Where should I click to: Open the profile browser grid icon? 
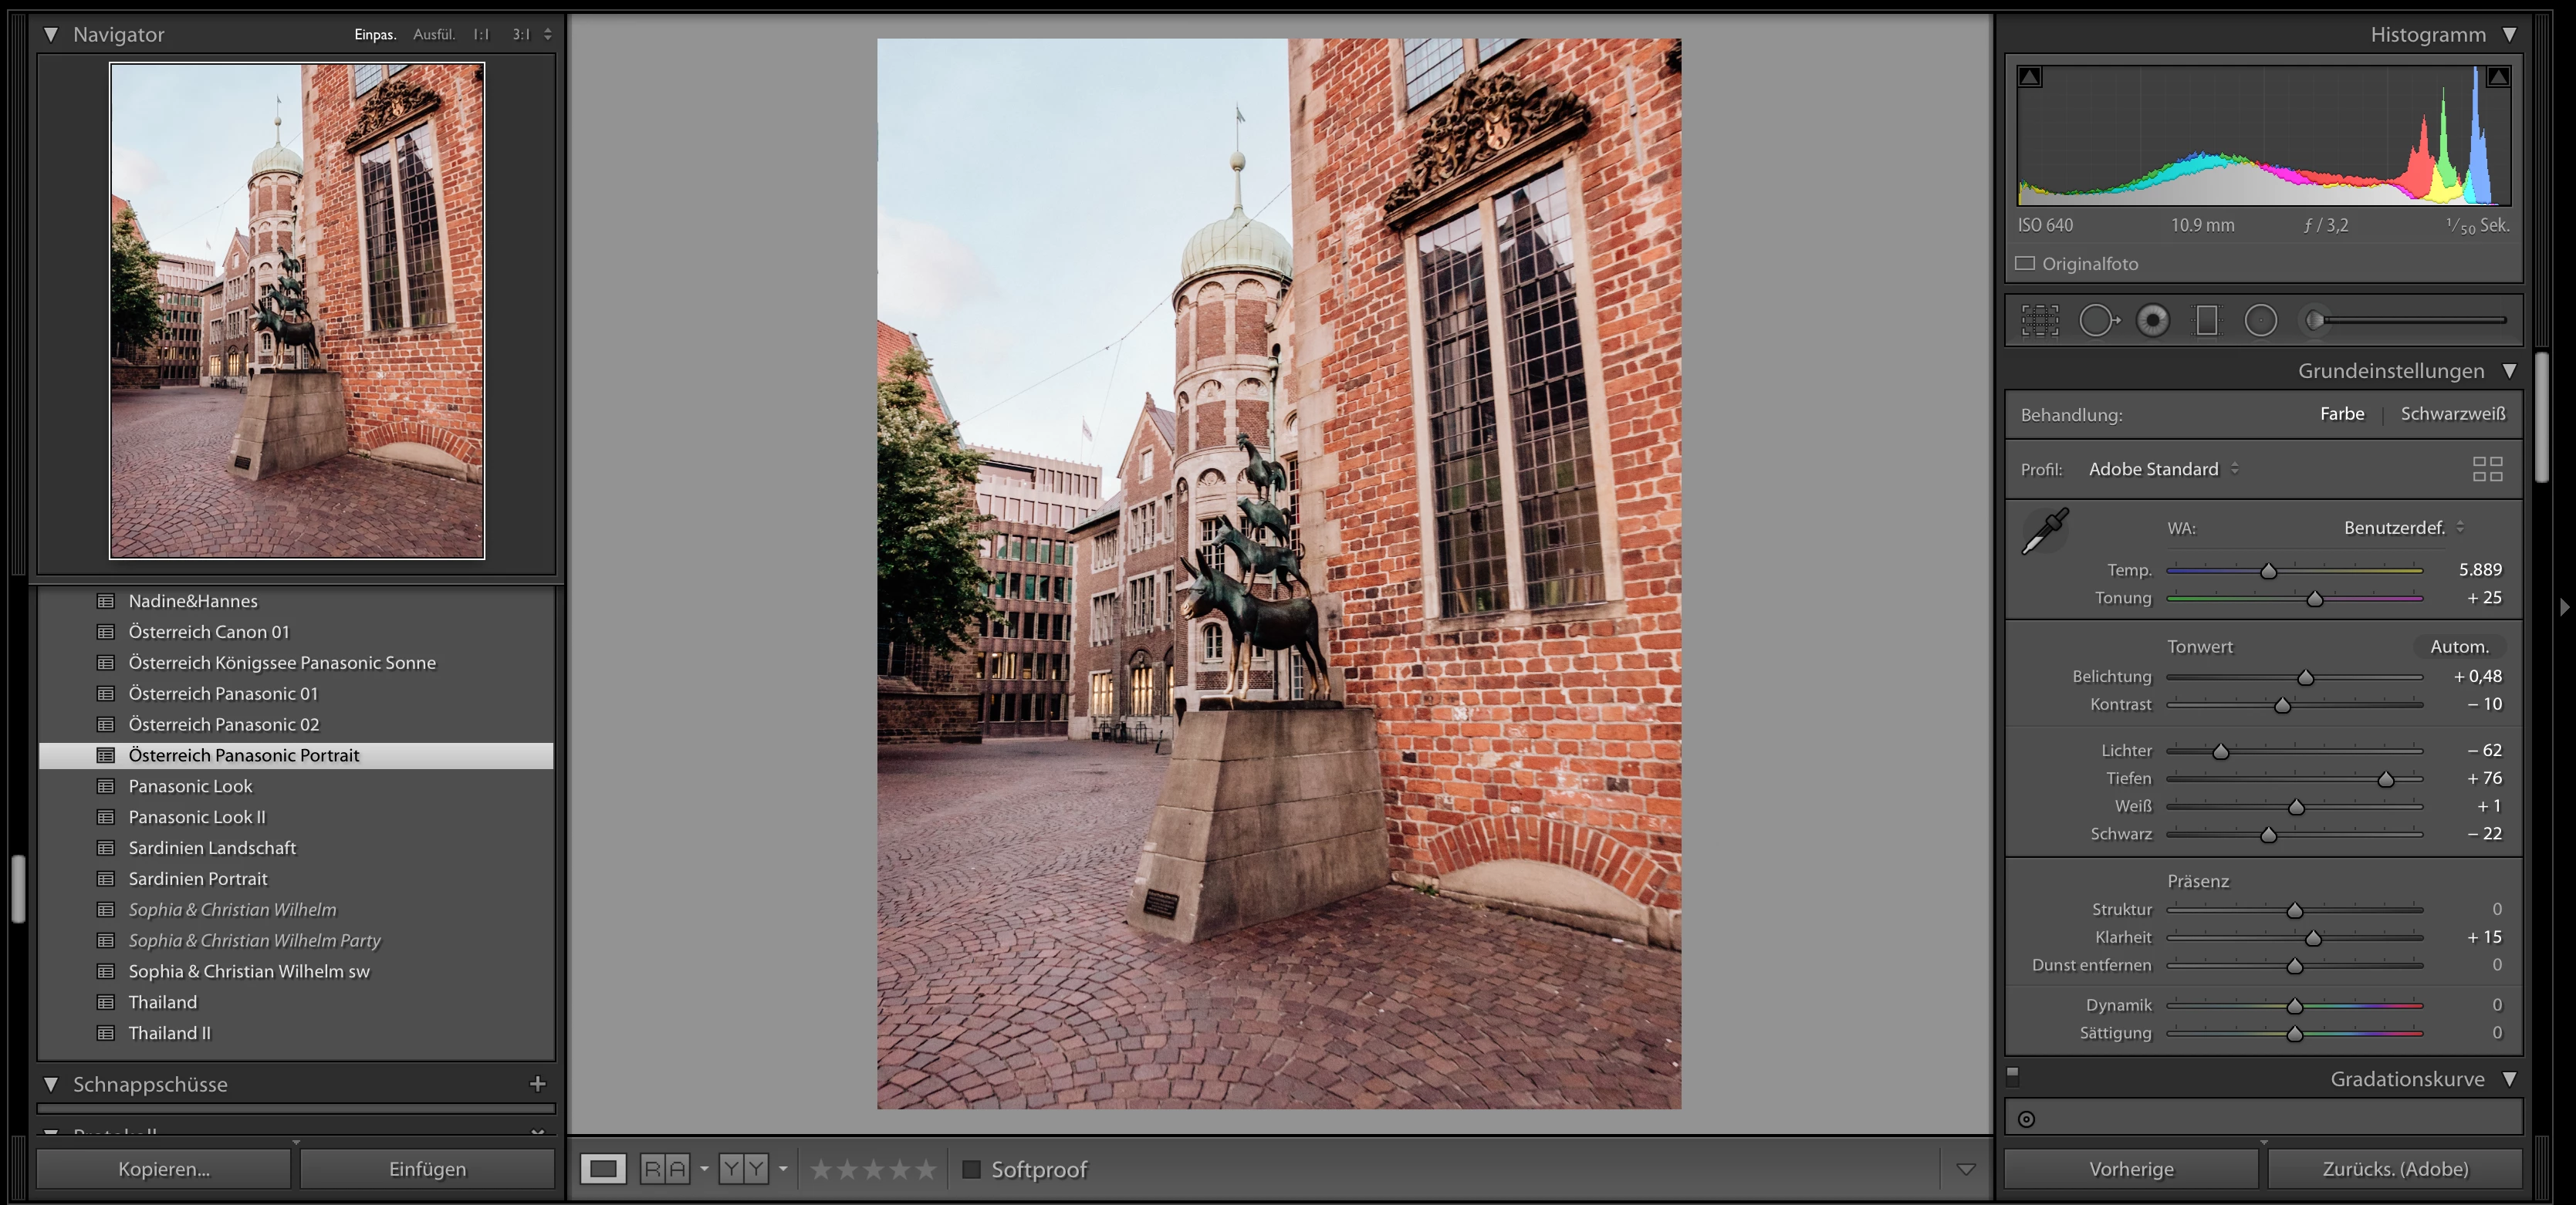click(2487, 469)
